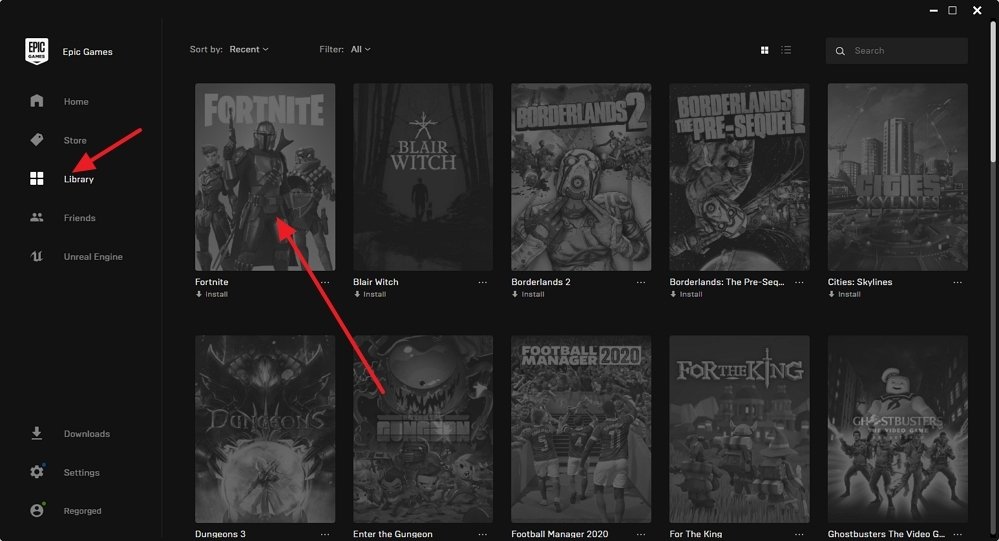Open Settings from the sidebar
999x541 pixels.
coord(82,472)
